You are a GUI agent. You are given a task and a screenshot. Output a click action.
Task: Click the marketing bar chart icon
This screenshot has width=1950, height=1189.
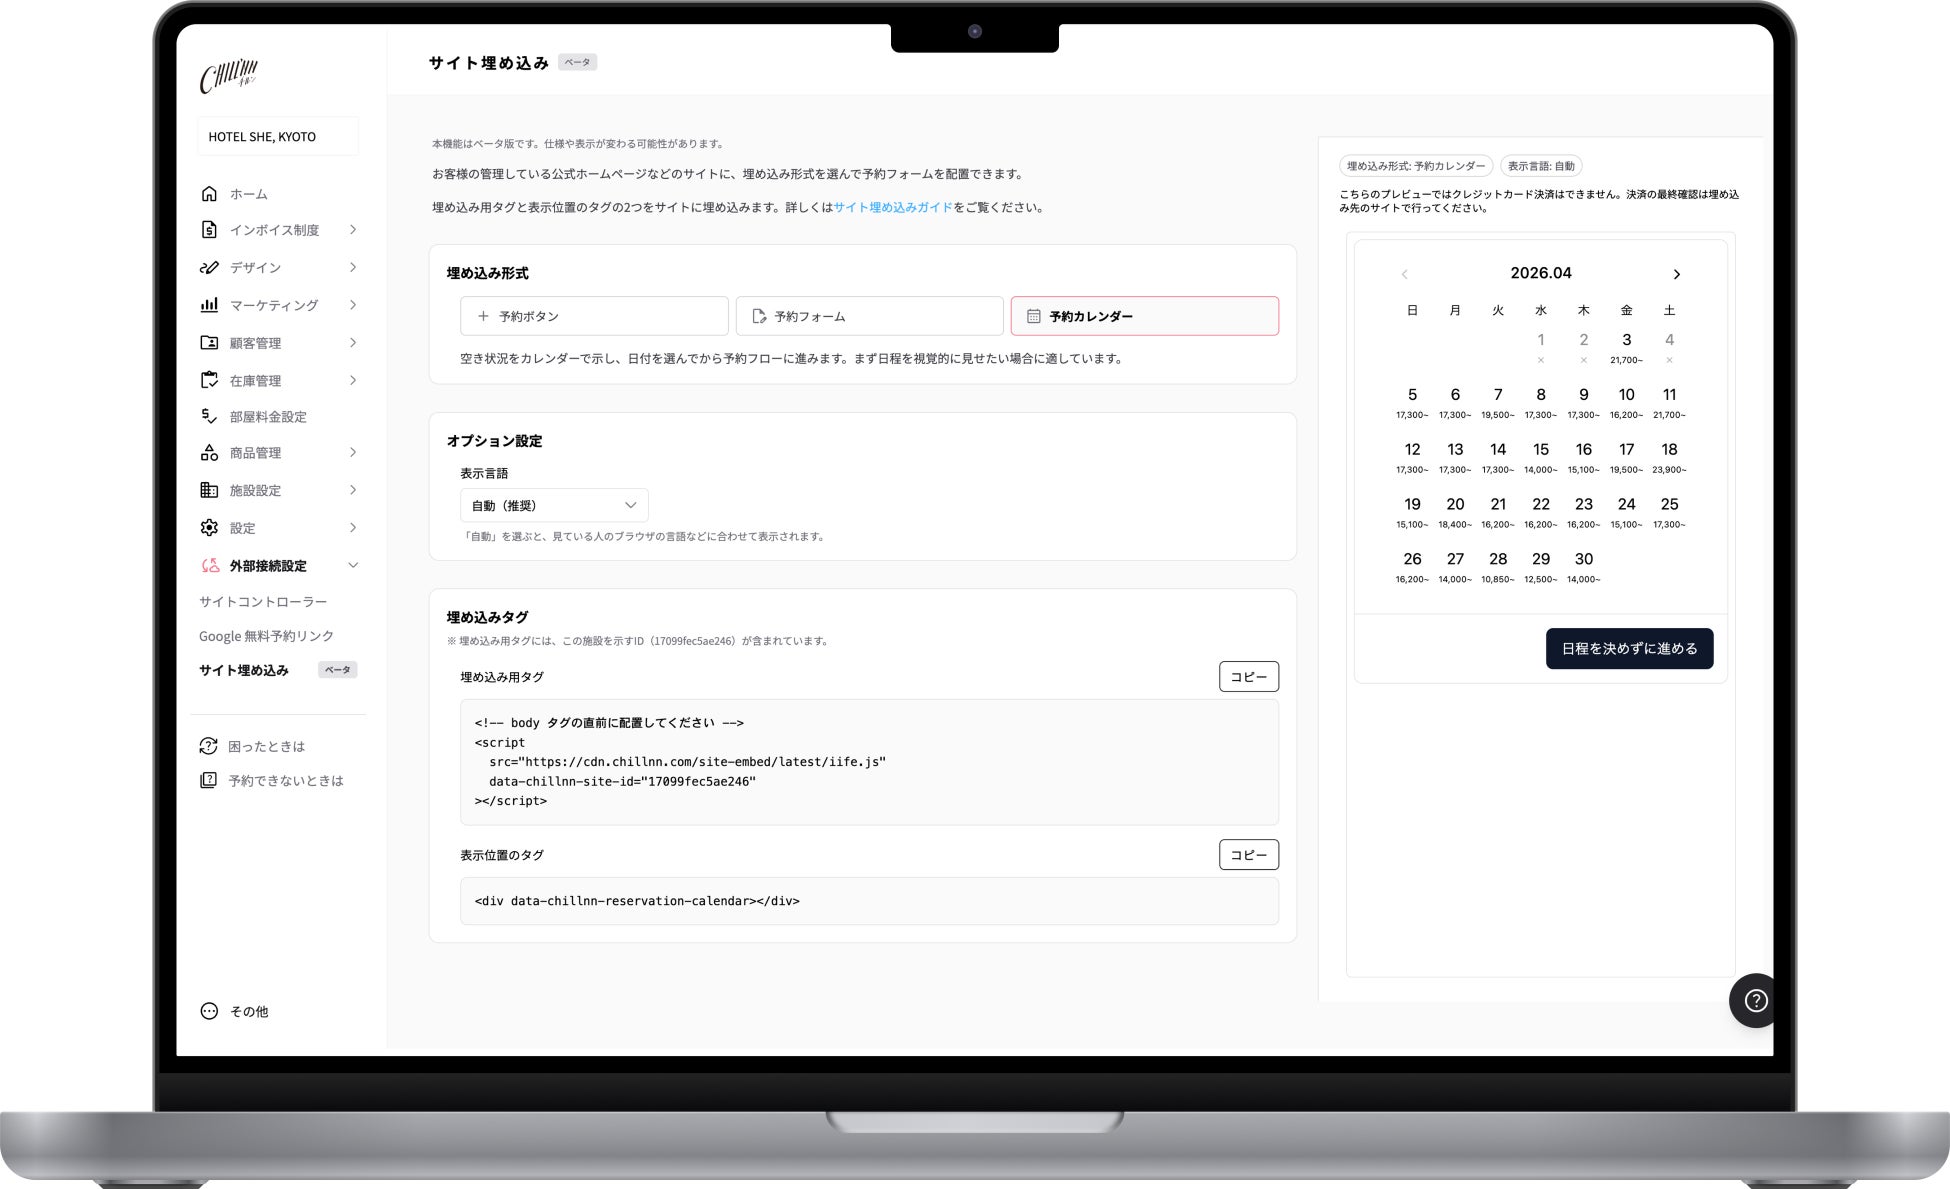coord(209,305)
